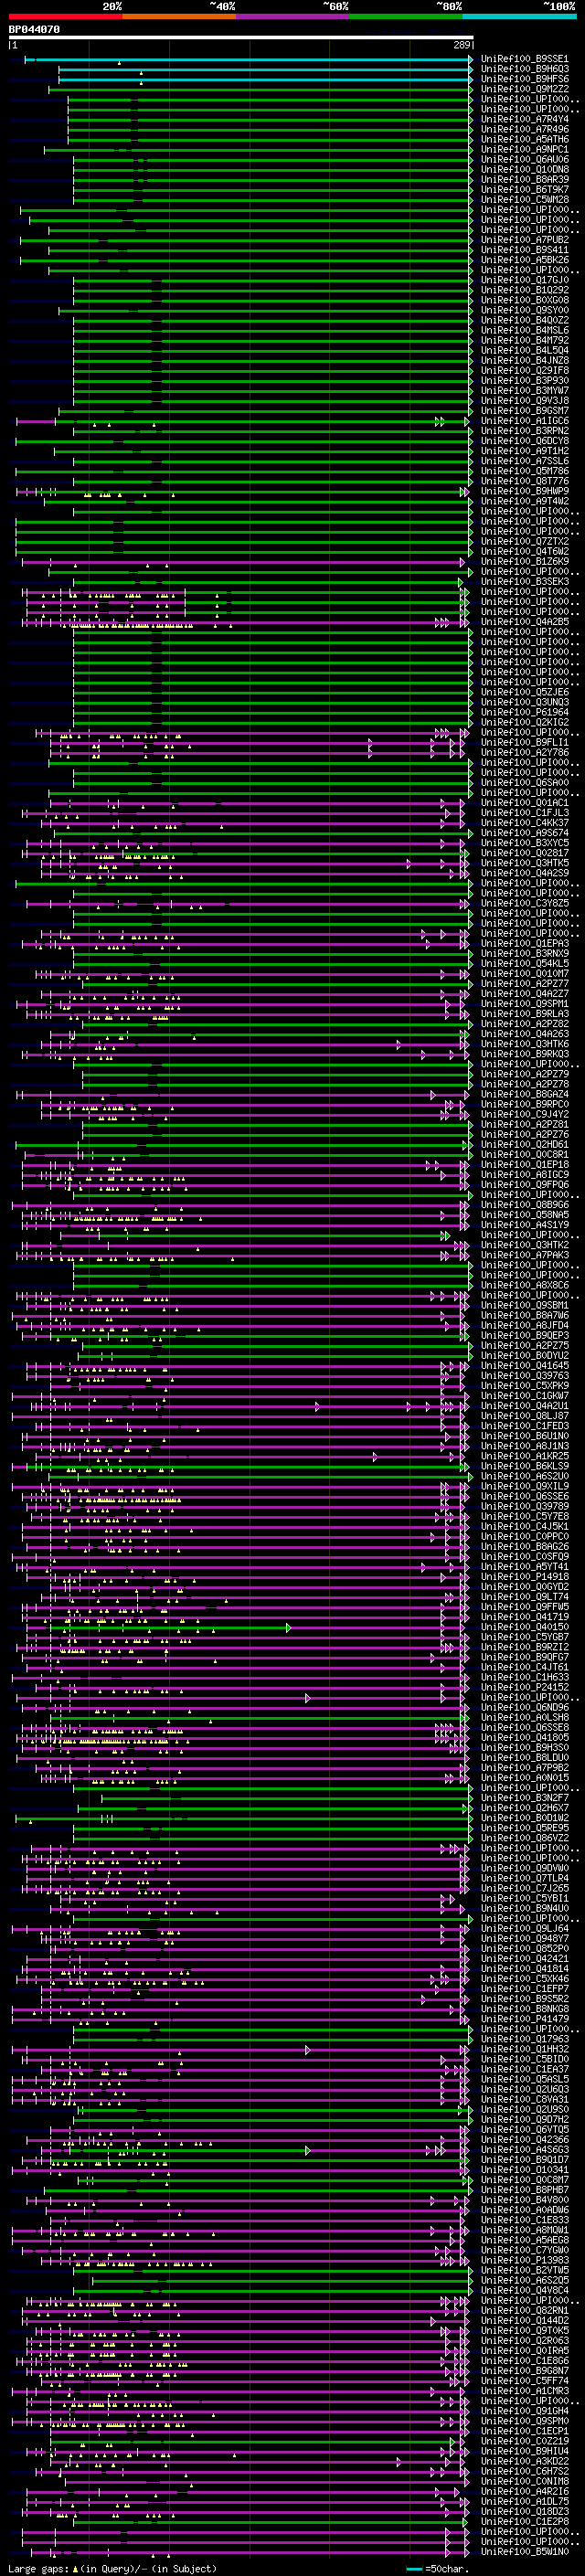
Task: Open the last hit UniRef100_B5W1N0
Action: click(525, 2551)
